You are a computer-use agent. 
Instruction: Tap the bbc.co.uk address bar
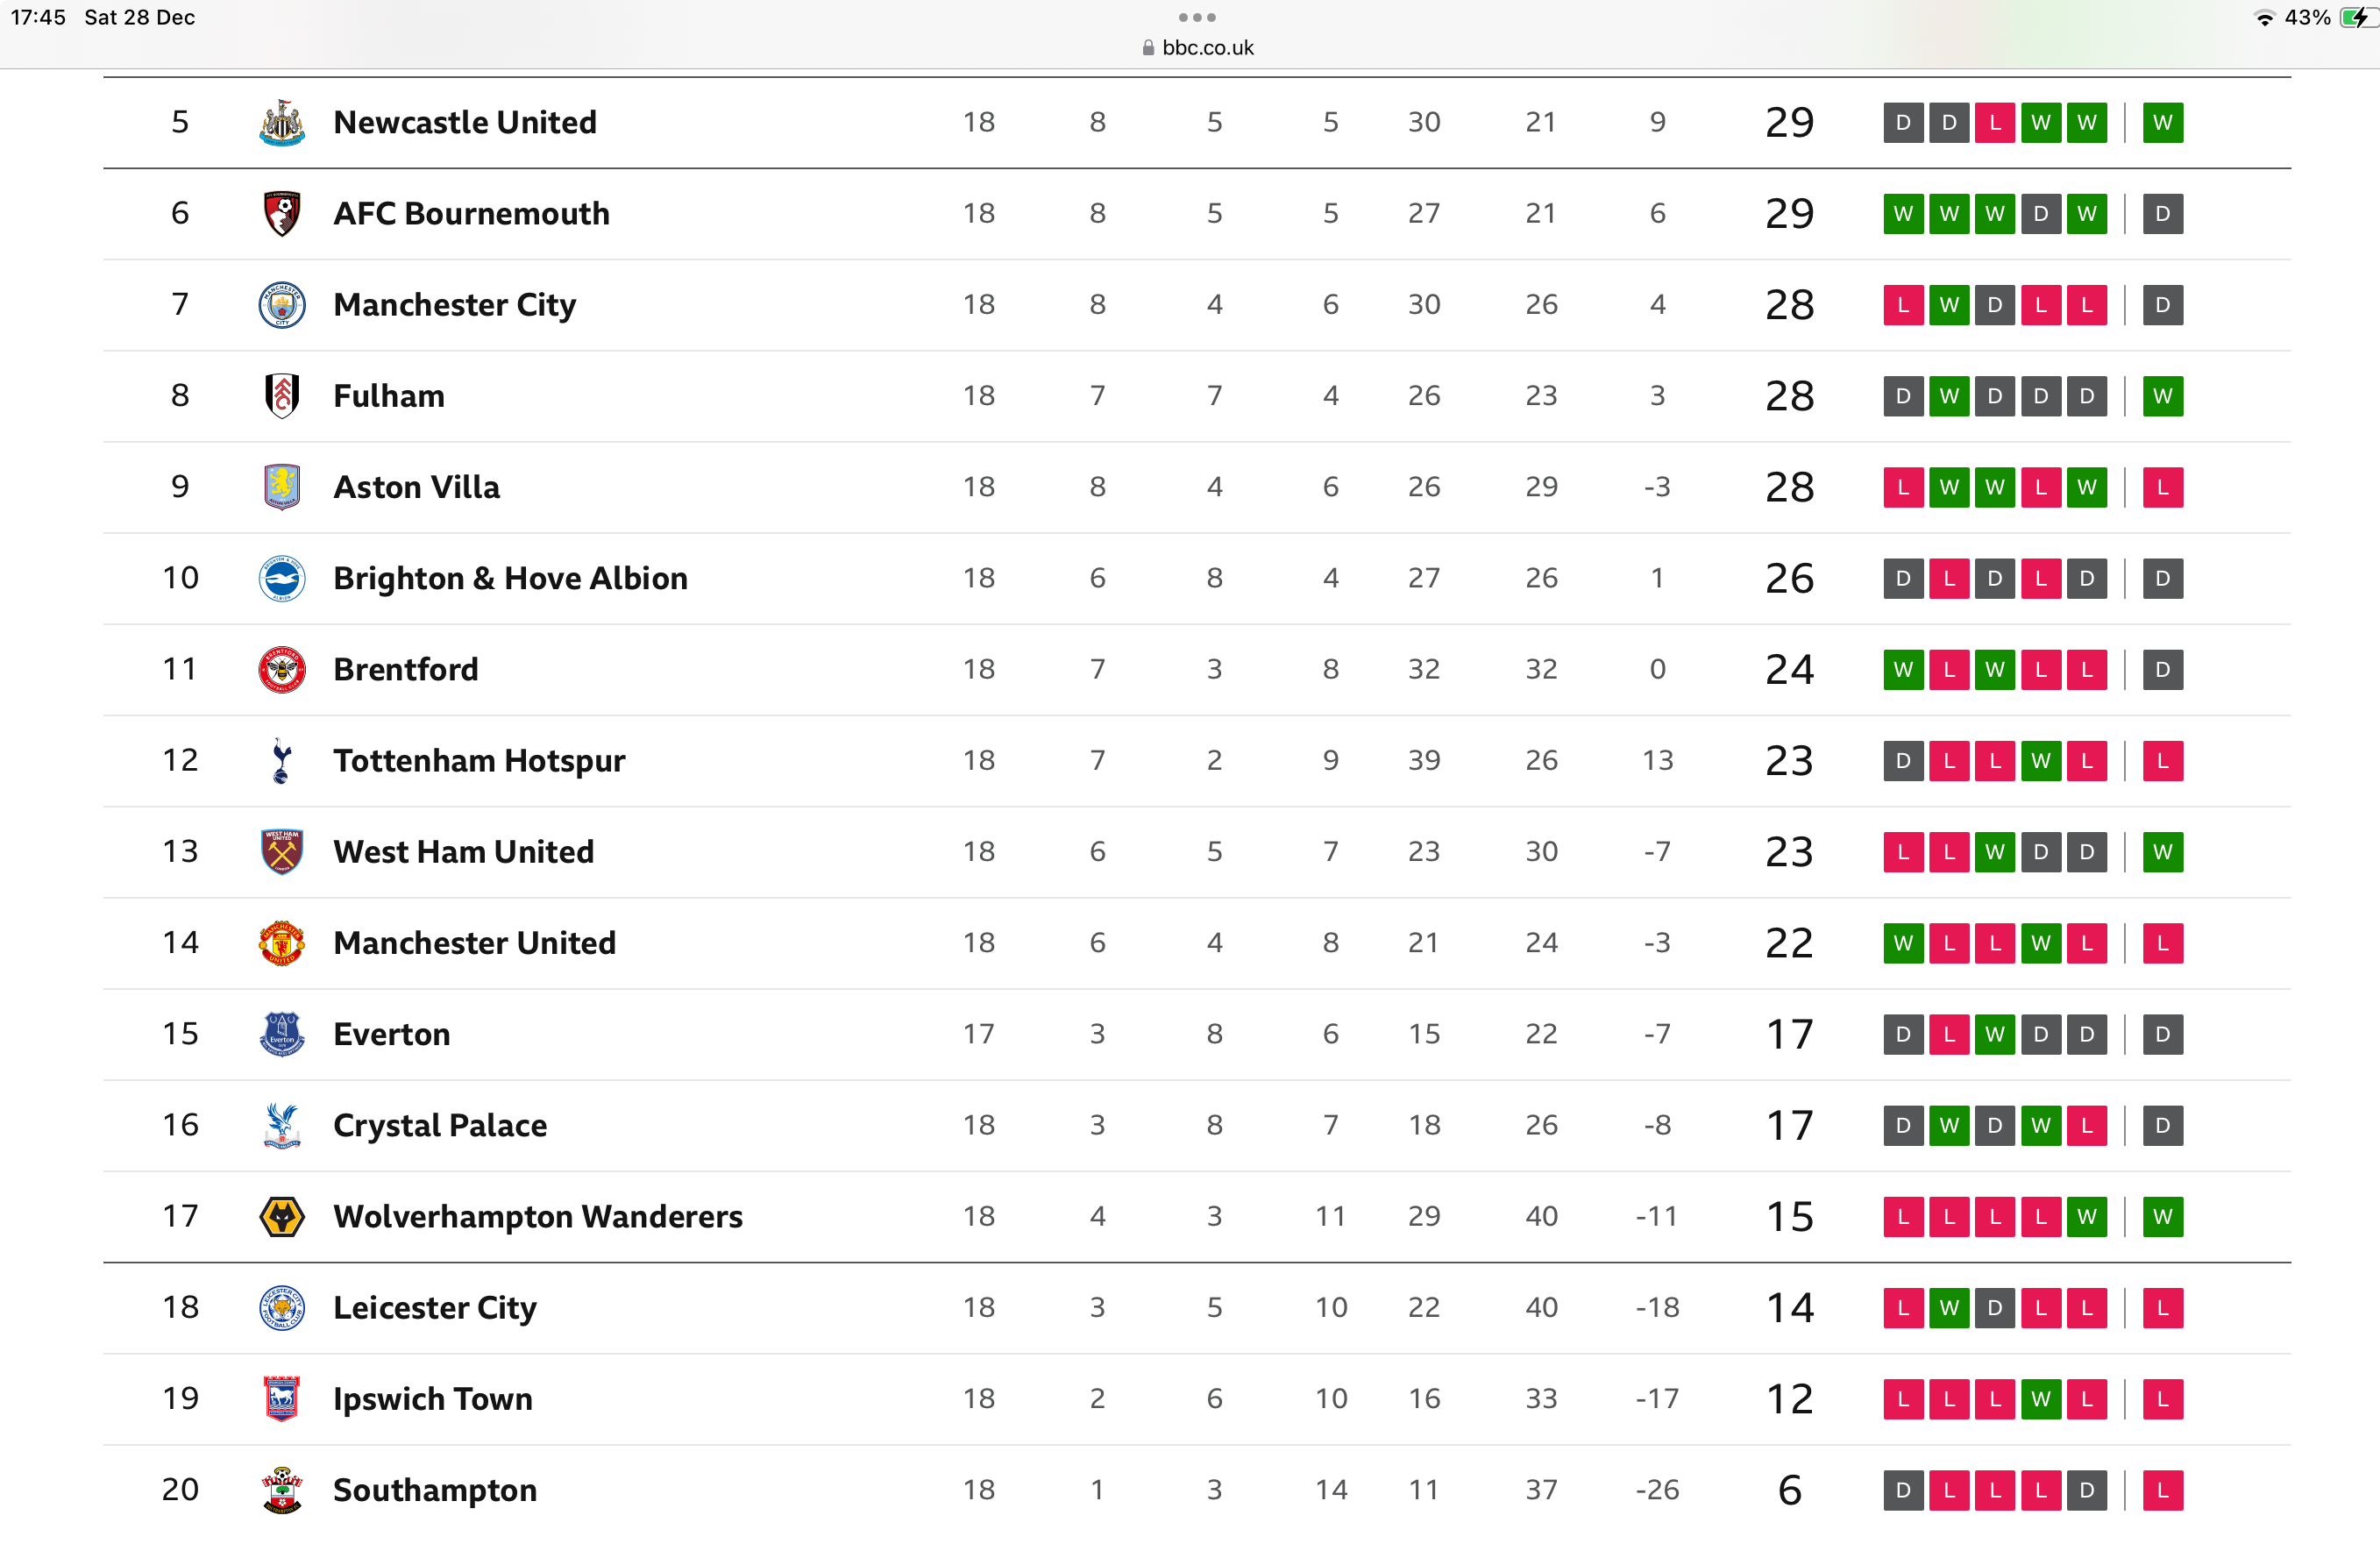click(x=1197, y=48)
